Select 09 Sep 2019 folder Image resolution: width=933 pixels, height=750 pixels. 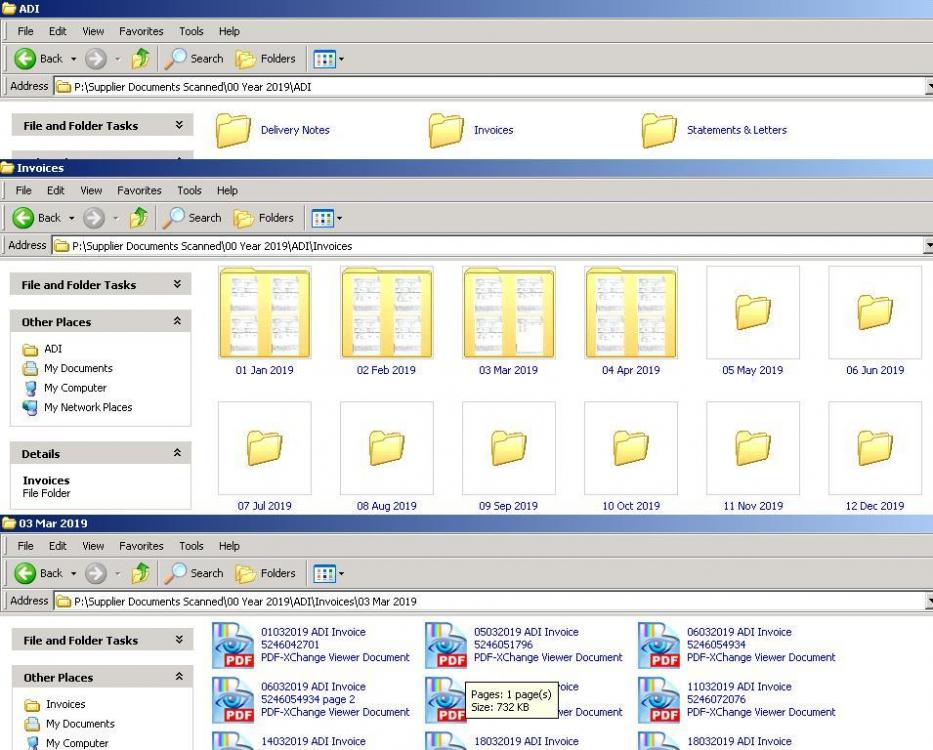click(509, 457)
